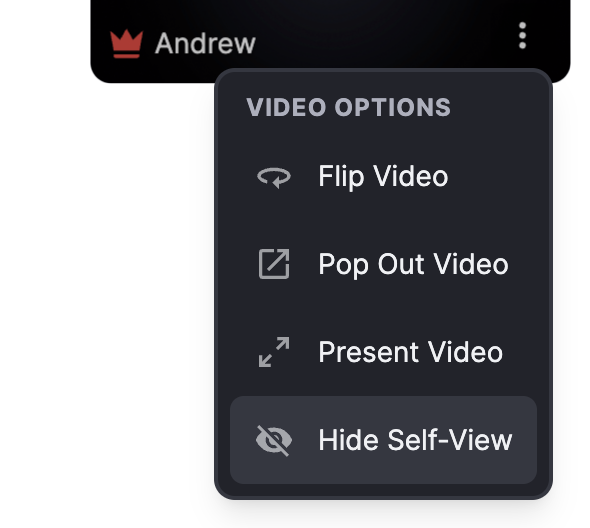
Task: Click the VIDEO OPTIONS header text
Action: [348, 107]
